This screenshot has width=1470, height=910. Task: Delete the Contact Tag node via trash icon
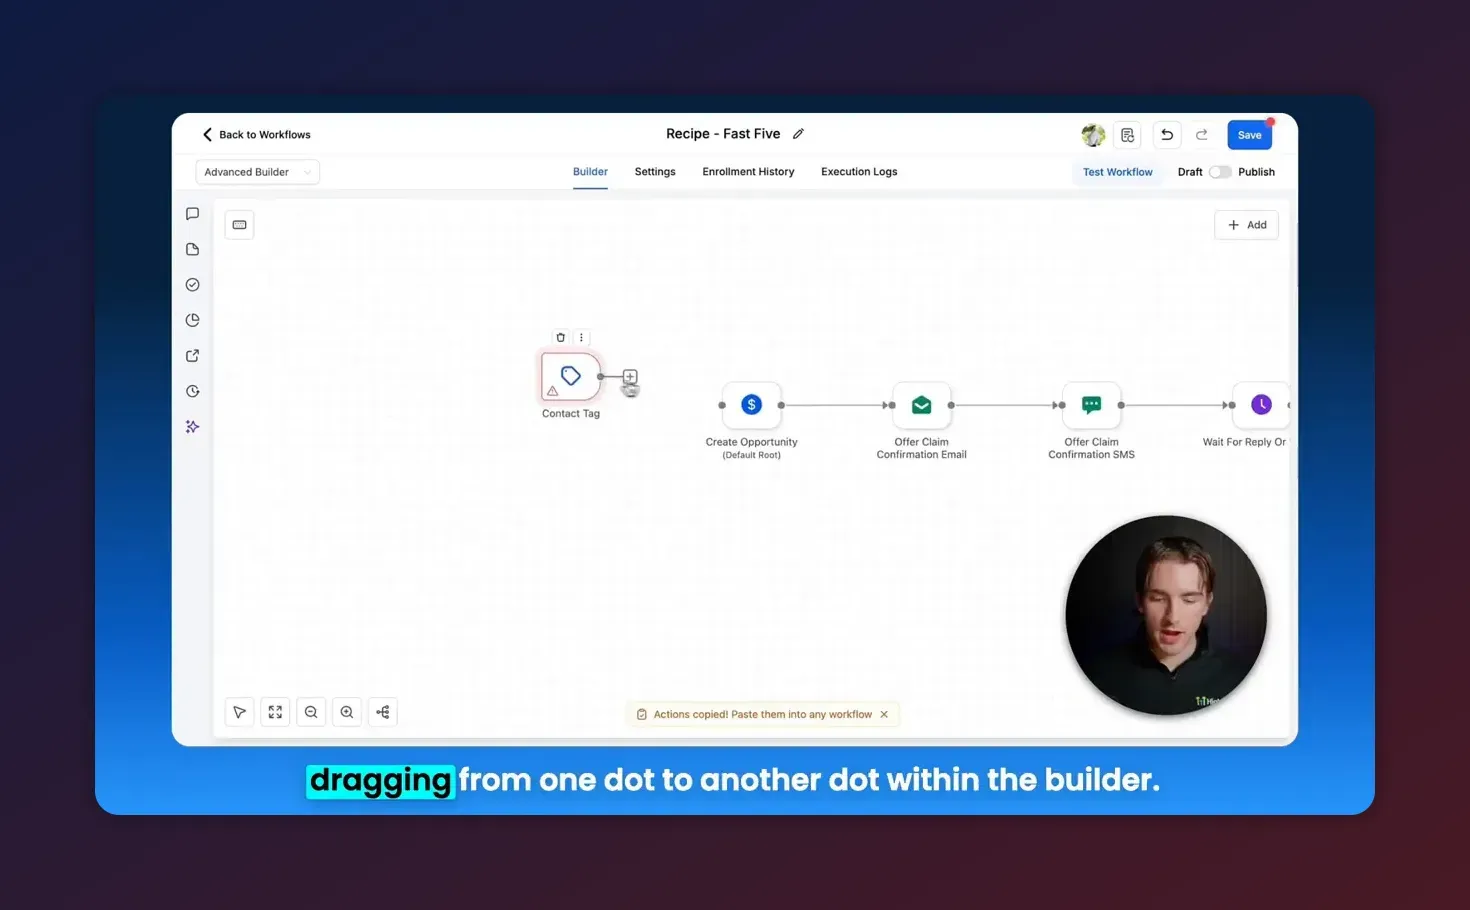click(x=560, y=337)
